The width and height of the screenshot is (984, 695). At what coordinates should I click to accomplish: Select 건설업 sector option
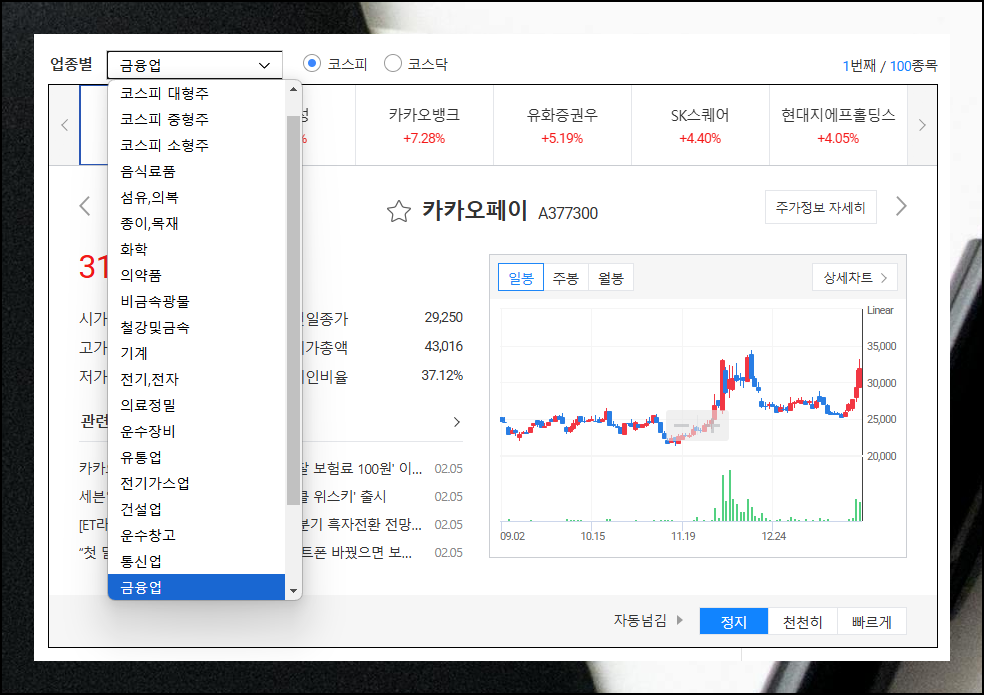coord(196,509)
